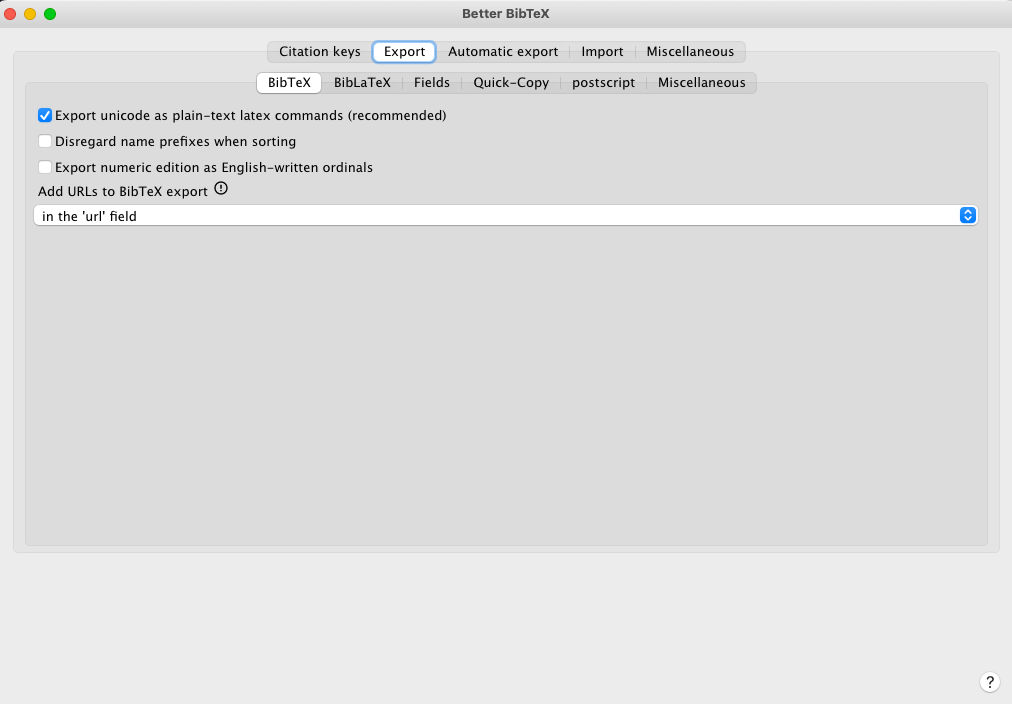
Task: Open the Citation keys tab
Action: coord(319,52)
